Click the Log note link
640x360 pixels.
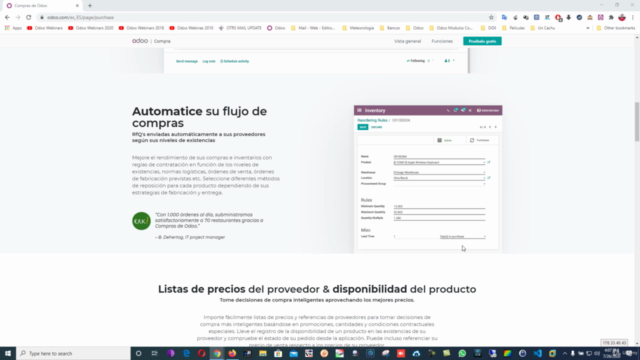[209, 61]
